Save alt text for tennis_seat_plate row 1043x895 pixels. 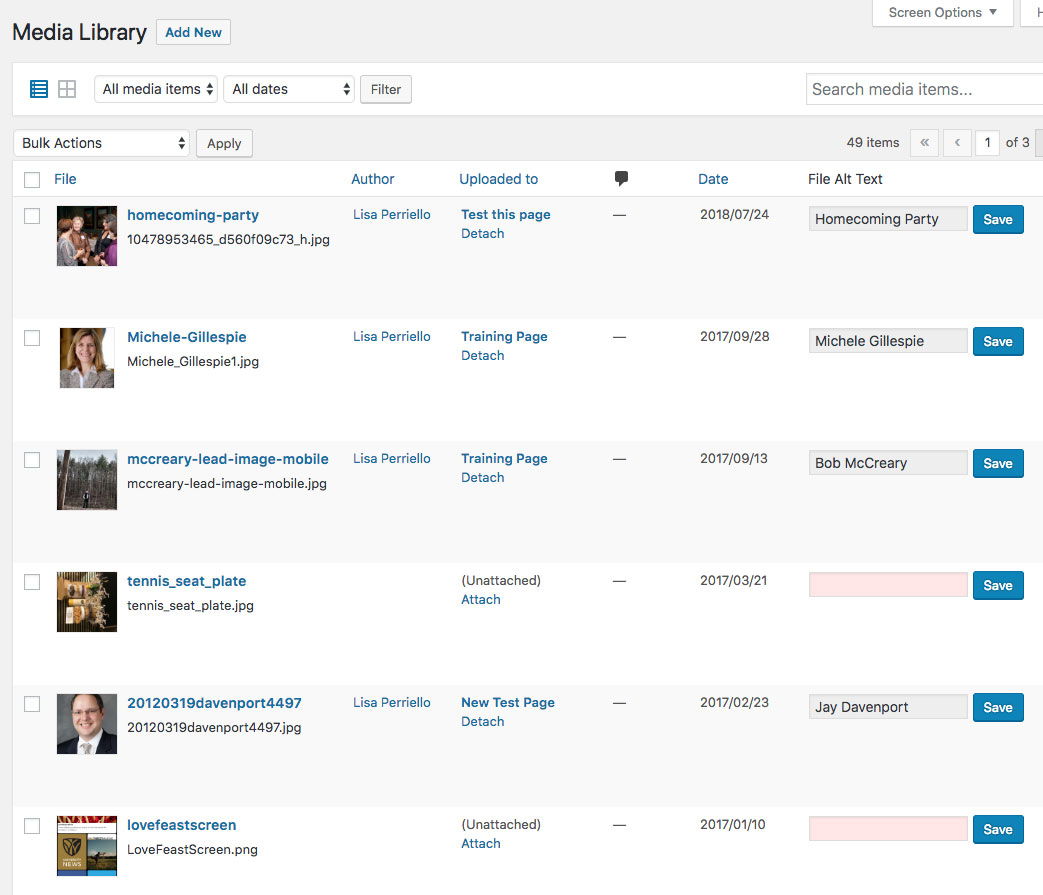click(x=998, y=585)
